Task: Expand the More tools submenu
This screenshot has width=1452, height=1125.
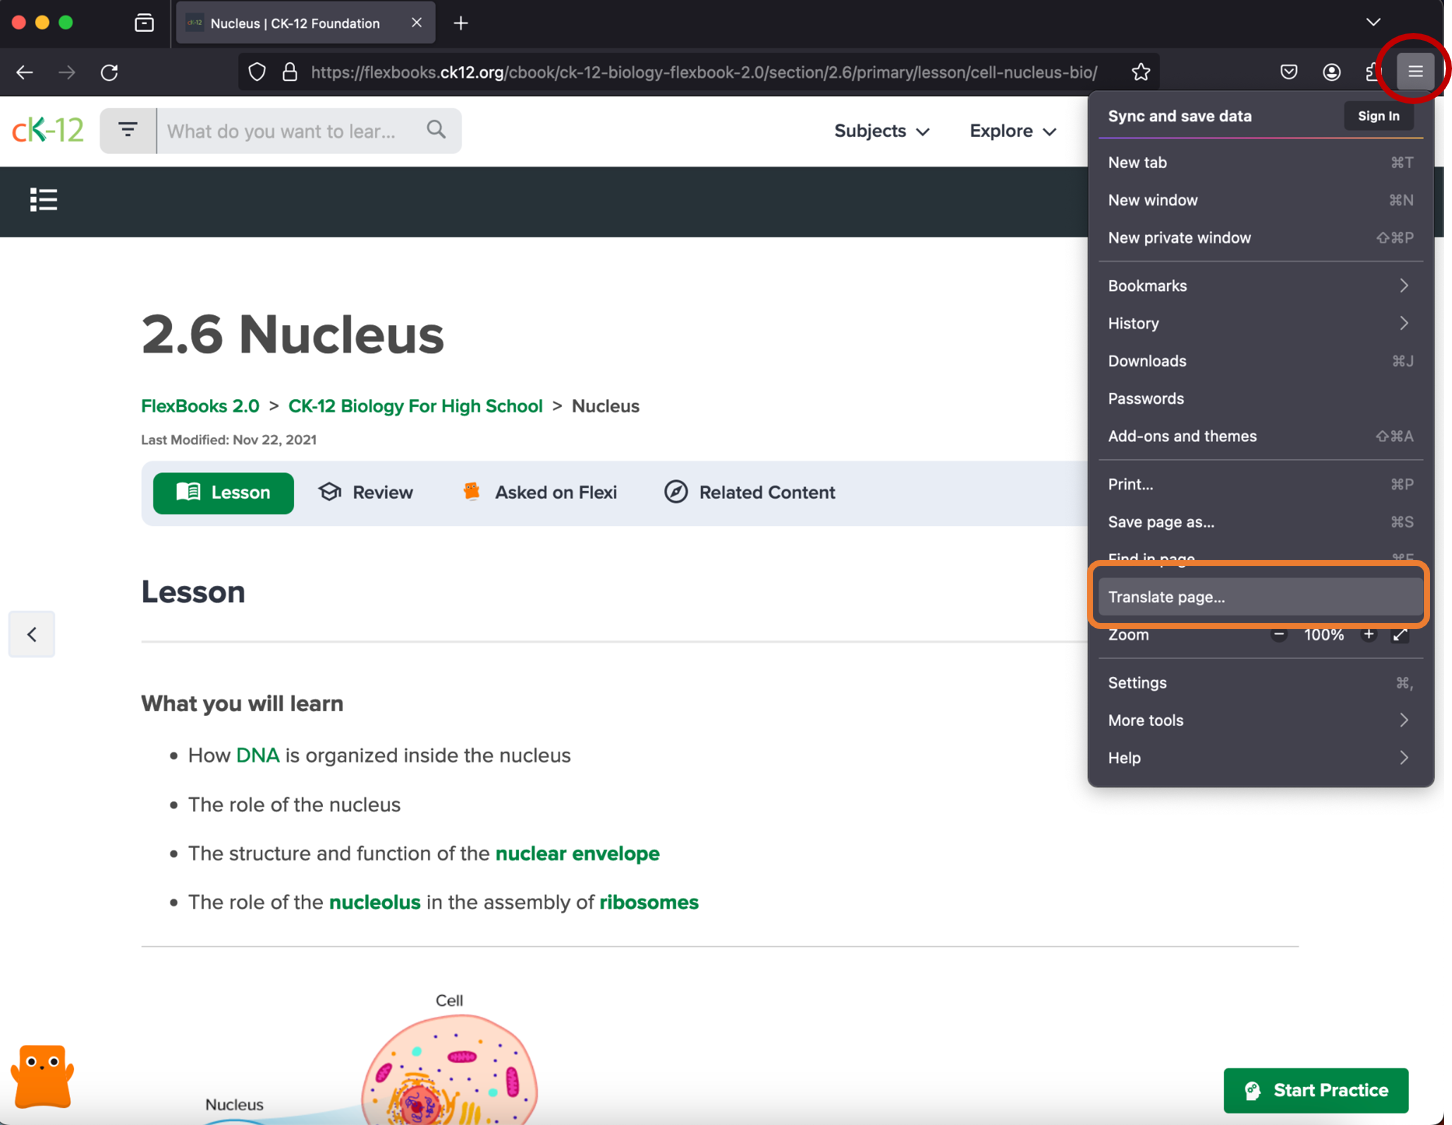Action: click(x=1260, y=720)
